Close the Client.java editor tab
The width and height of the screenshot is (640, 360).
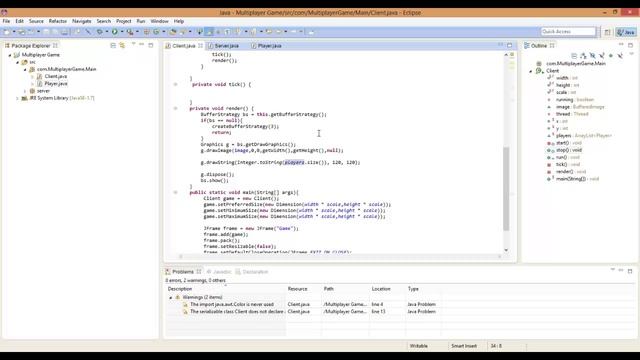[200, 46]
